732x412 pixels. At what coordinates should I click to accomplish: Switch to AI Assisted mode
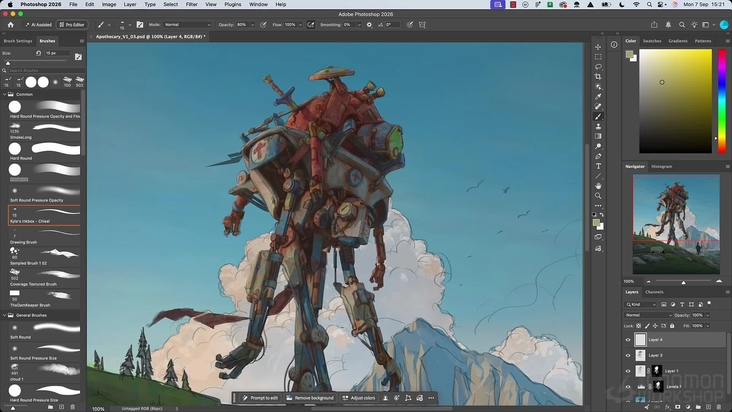click(x=38, y=25)
